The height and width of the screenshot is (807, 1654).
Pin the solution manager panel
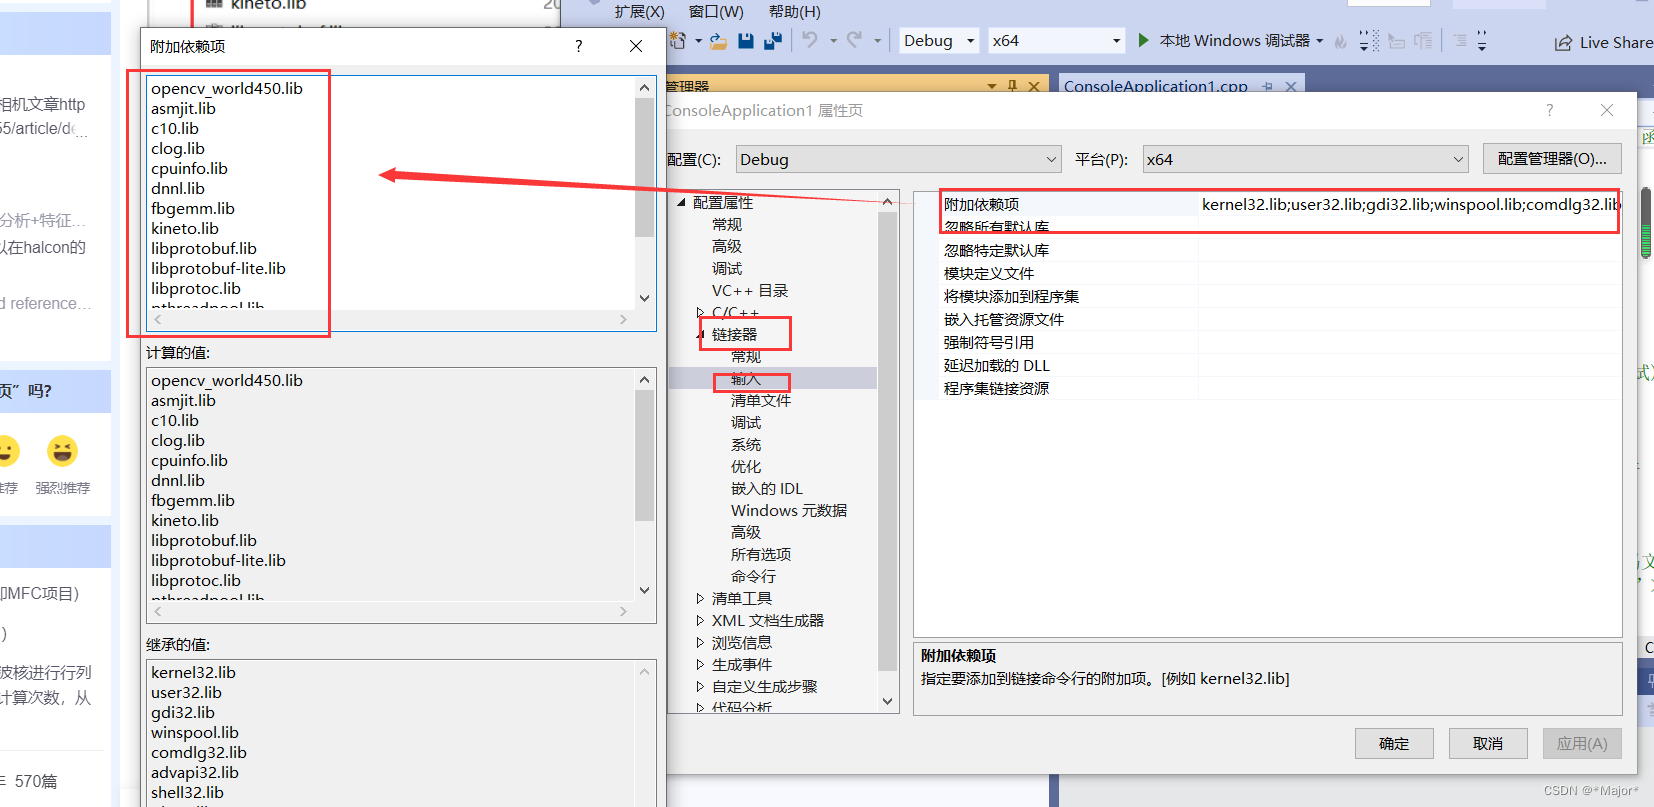(x=1012, y=87)
